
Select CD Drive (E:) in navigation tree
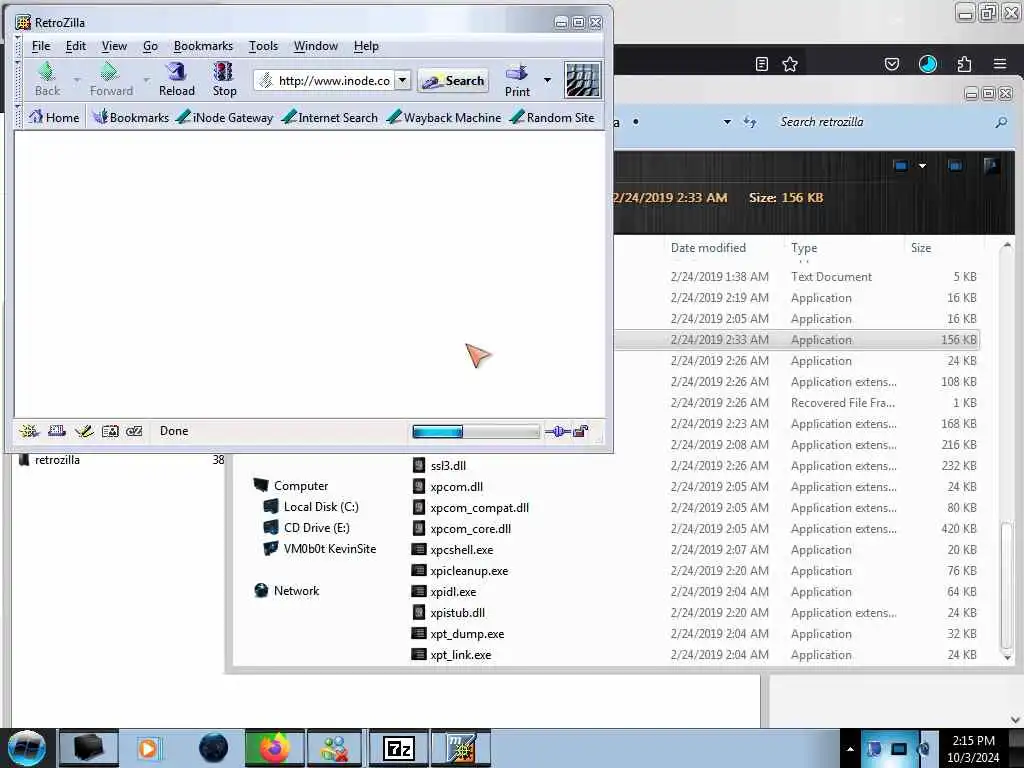[306, 528]
